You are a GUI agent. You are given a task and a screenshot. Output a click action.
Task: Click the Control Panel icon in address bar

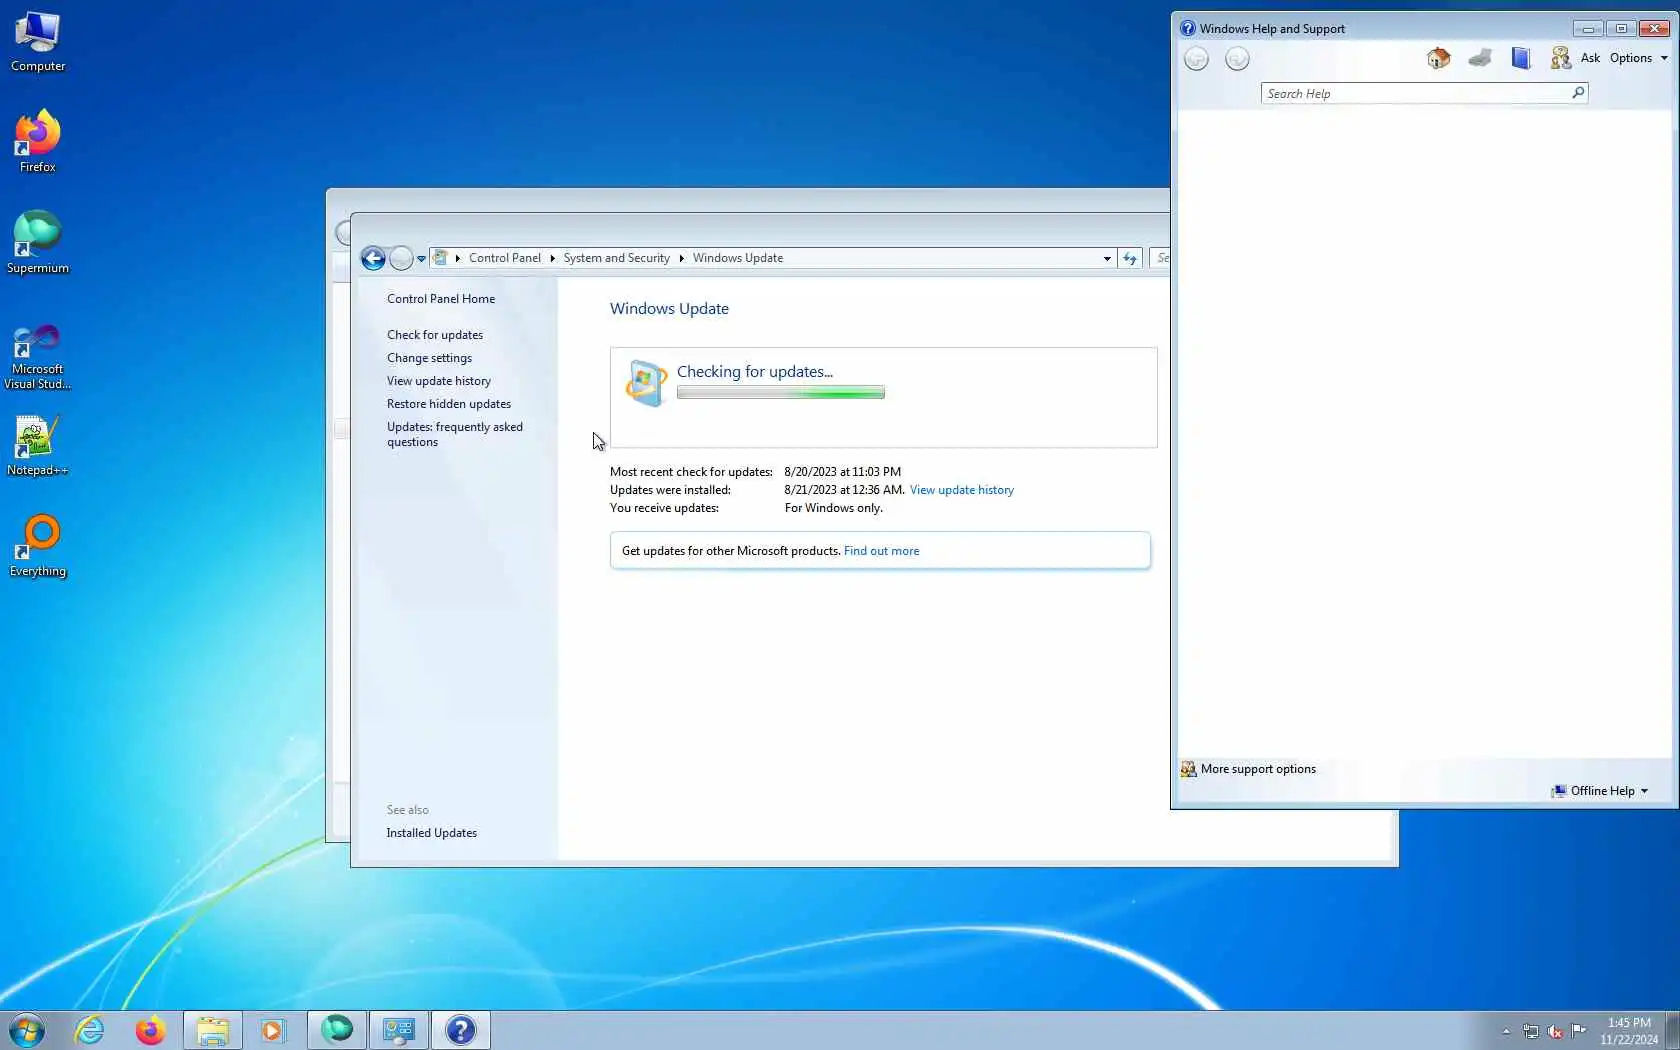(440, 258)
